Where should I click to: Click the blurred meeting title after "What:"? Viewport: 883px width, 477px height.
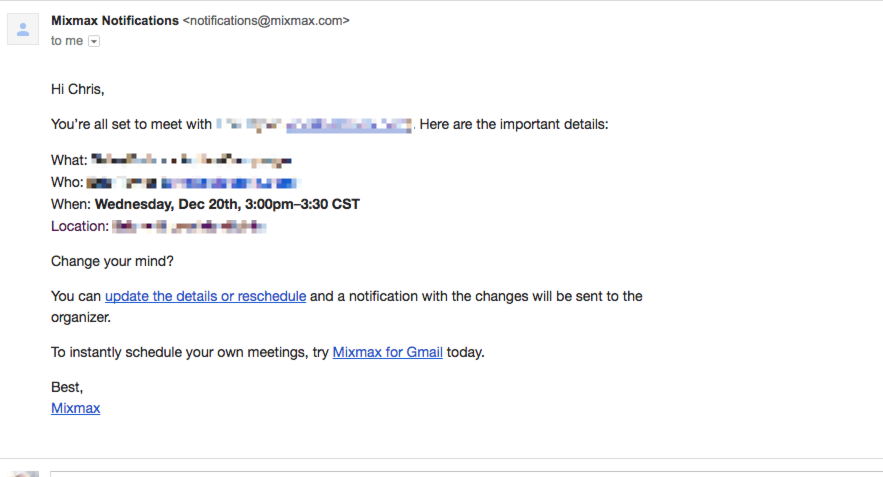[x=191, y=161]
